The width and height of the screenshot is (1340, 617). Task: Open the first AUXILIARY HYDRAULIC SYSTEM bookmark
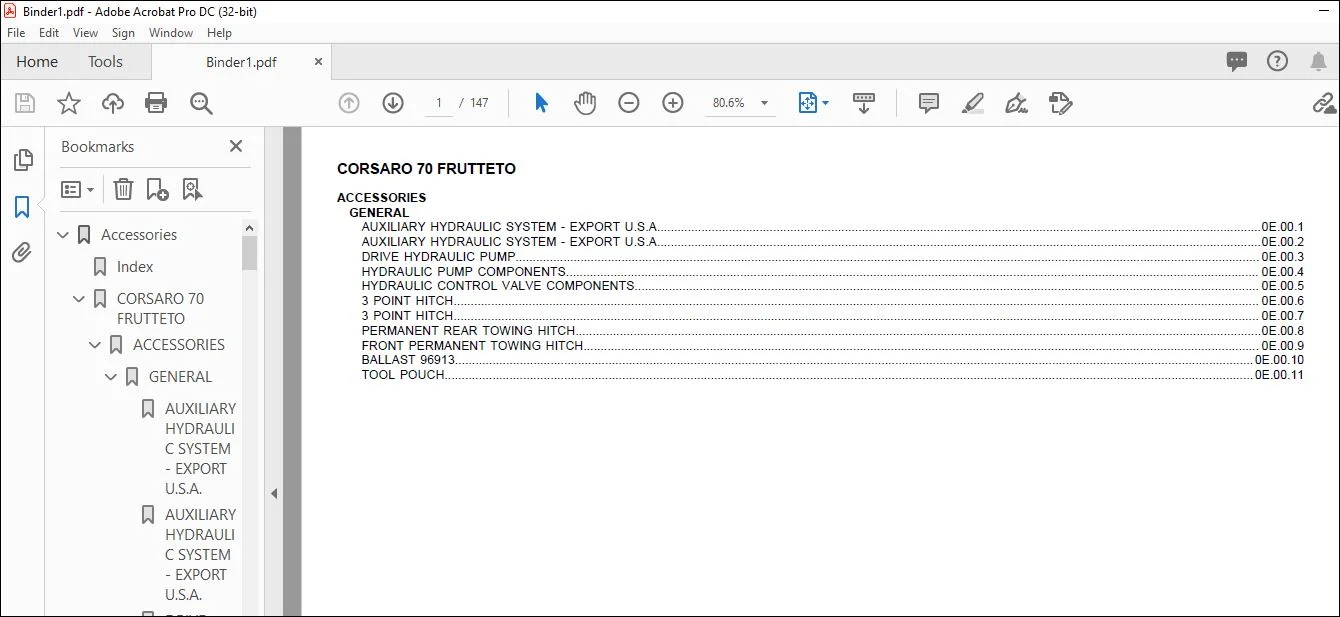pyautogui.click(x=200, y=448)
